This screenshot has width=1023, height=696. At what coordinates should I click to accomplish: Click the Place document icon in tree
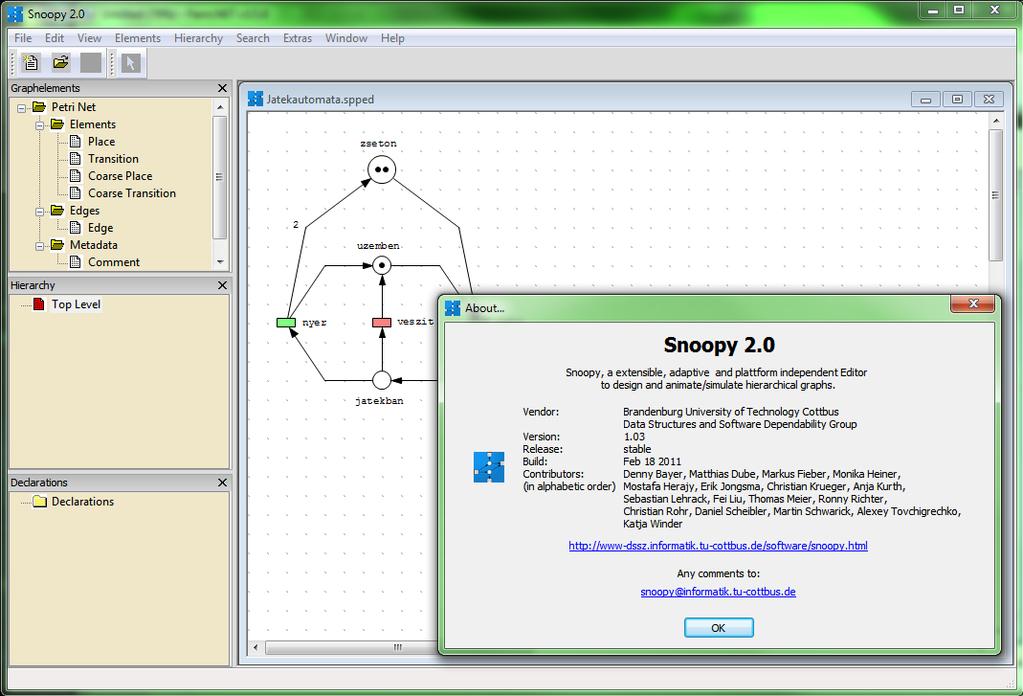click(x=76, y=142)
